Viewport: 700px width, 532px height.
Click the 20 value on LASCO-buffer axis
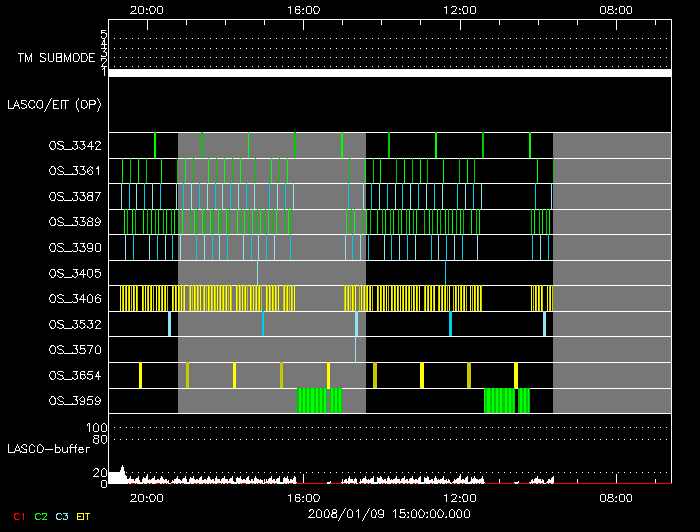coord(100,473)
